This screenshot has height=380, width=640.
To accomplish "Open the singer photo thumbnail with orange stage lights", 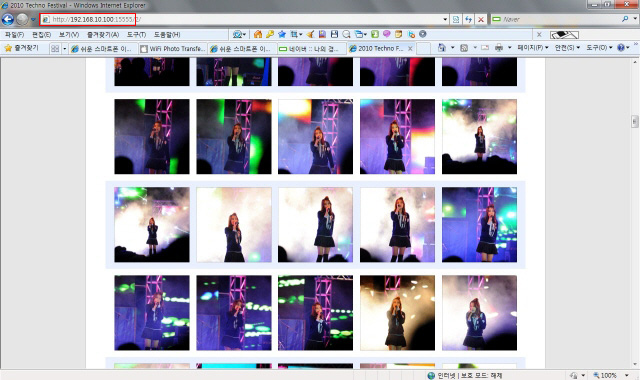I will 397,313.
